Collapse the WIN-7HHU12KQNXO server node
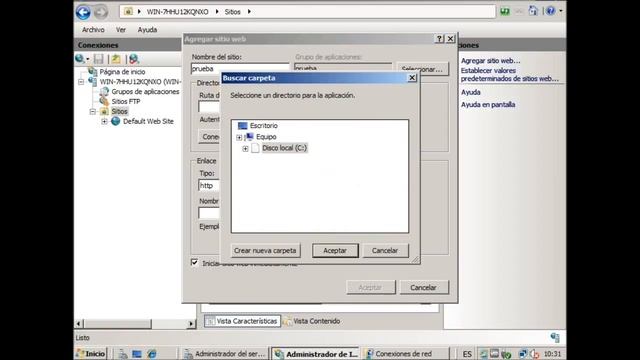640x360 pixels. point(81,82)
